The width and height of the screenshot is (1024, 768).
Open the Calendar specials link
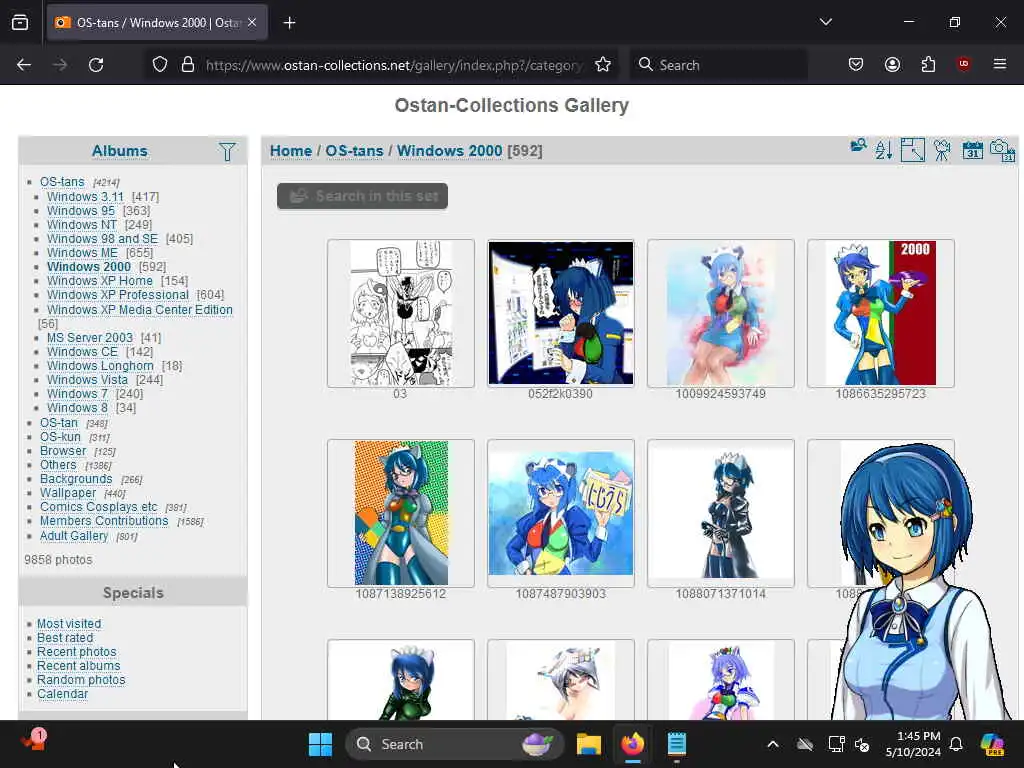[62, 694]
